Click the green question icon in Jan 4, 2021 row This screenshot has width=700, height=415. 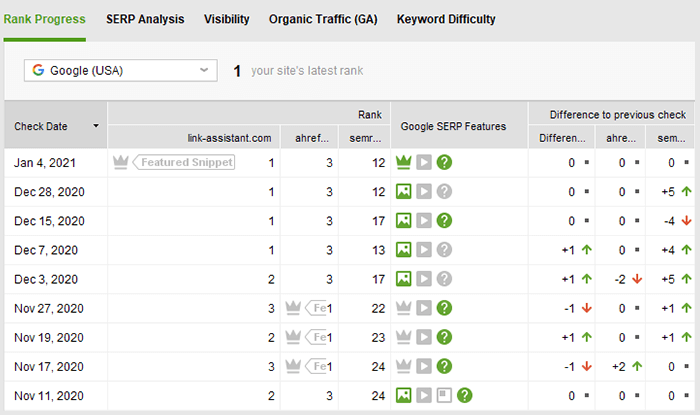(444, 162)
